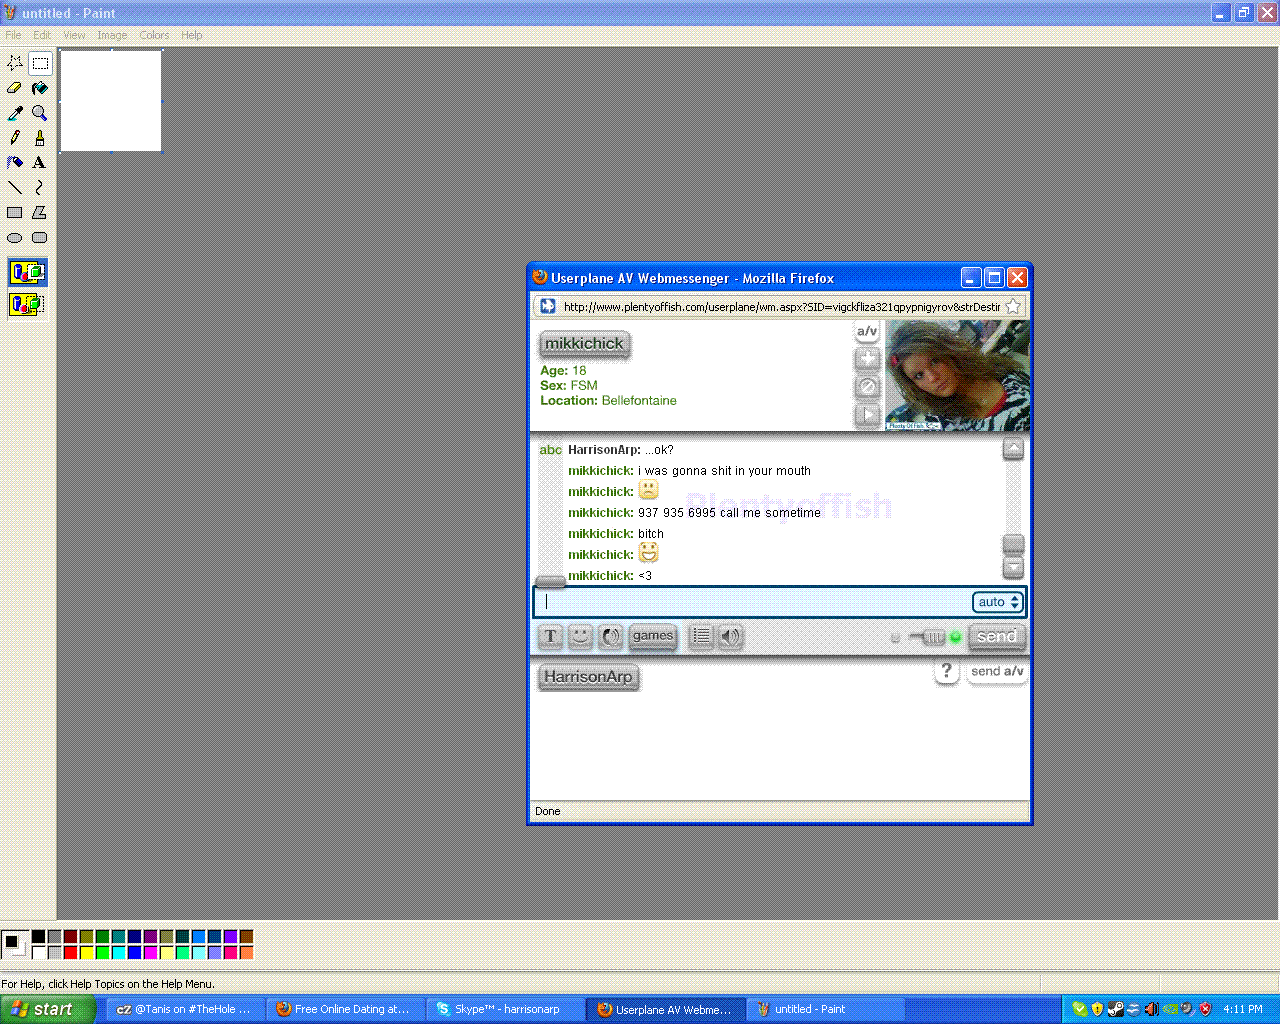Select the Pencil tool in Paint
The width and height of the screenshot is (1280, 1024).
(15, 138)
